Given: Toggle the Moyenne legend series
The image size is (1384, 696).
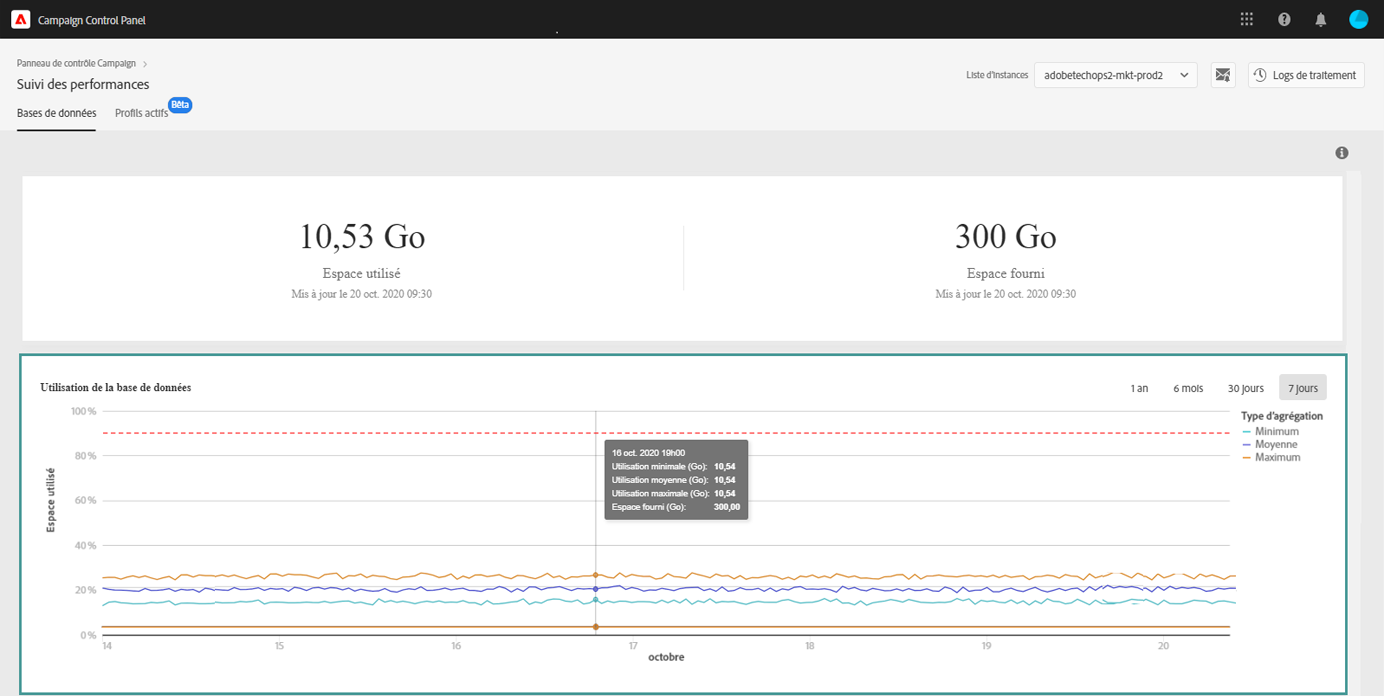Looking at the screenshot, I should coord(1269,444).
